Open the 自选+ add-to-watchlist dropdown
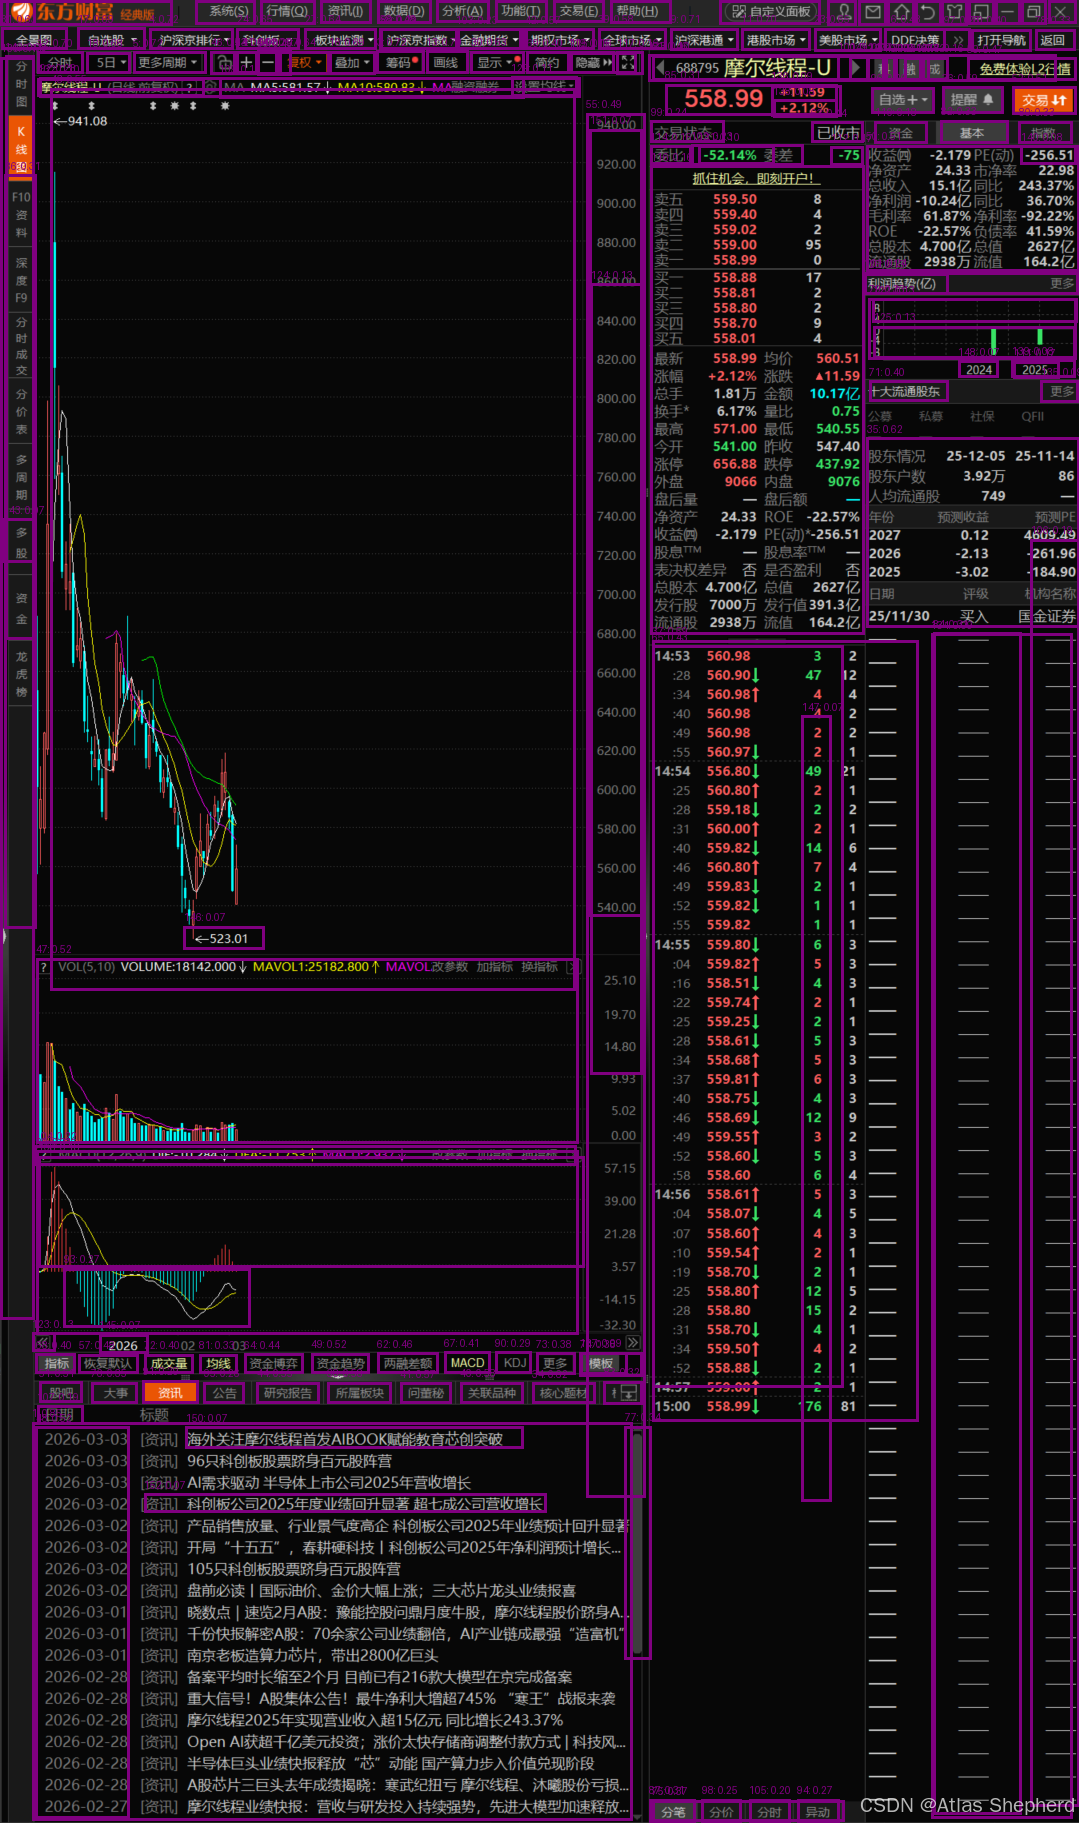The width and height of the screenshot is (1079, 1823). [903, 100]
